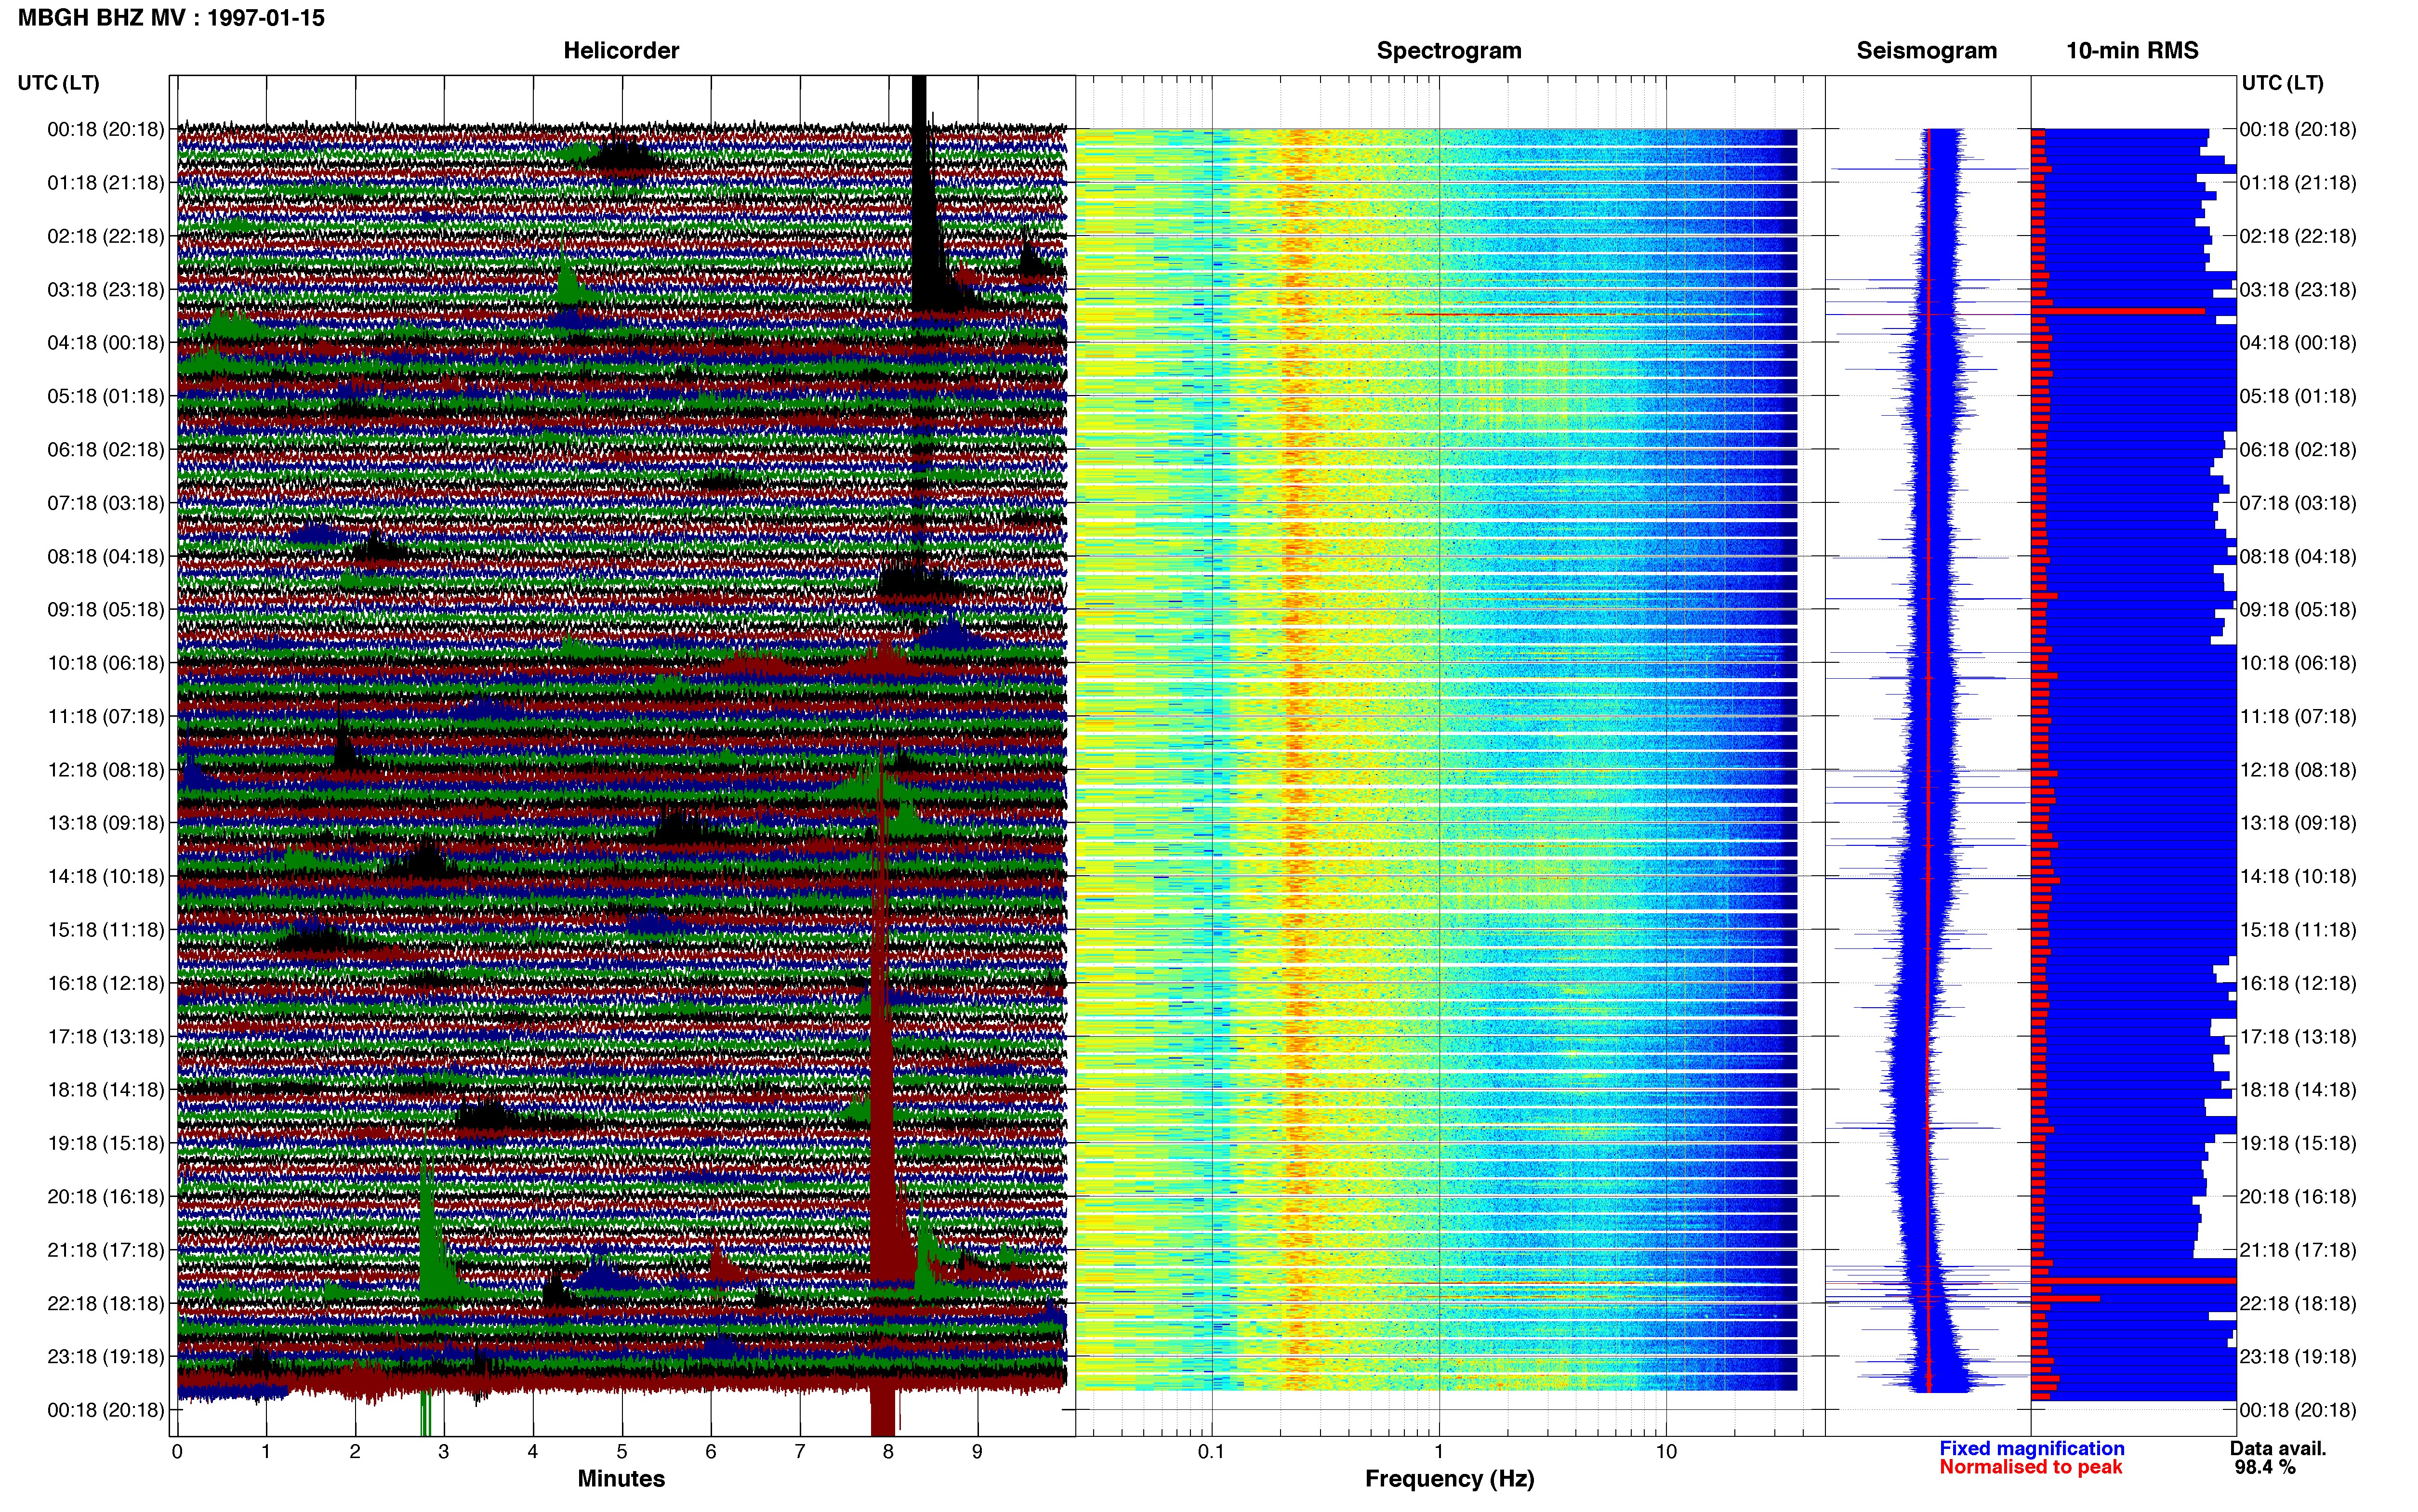Select the '5' tick on the Minutes axis

pos(622,1452)
